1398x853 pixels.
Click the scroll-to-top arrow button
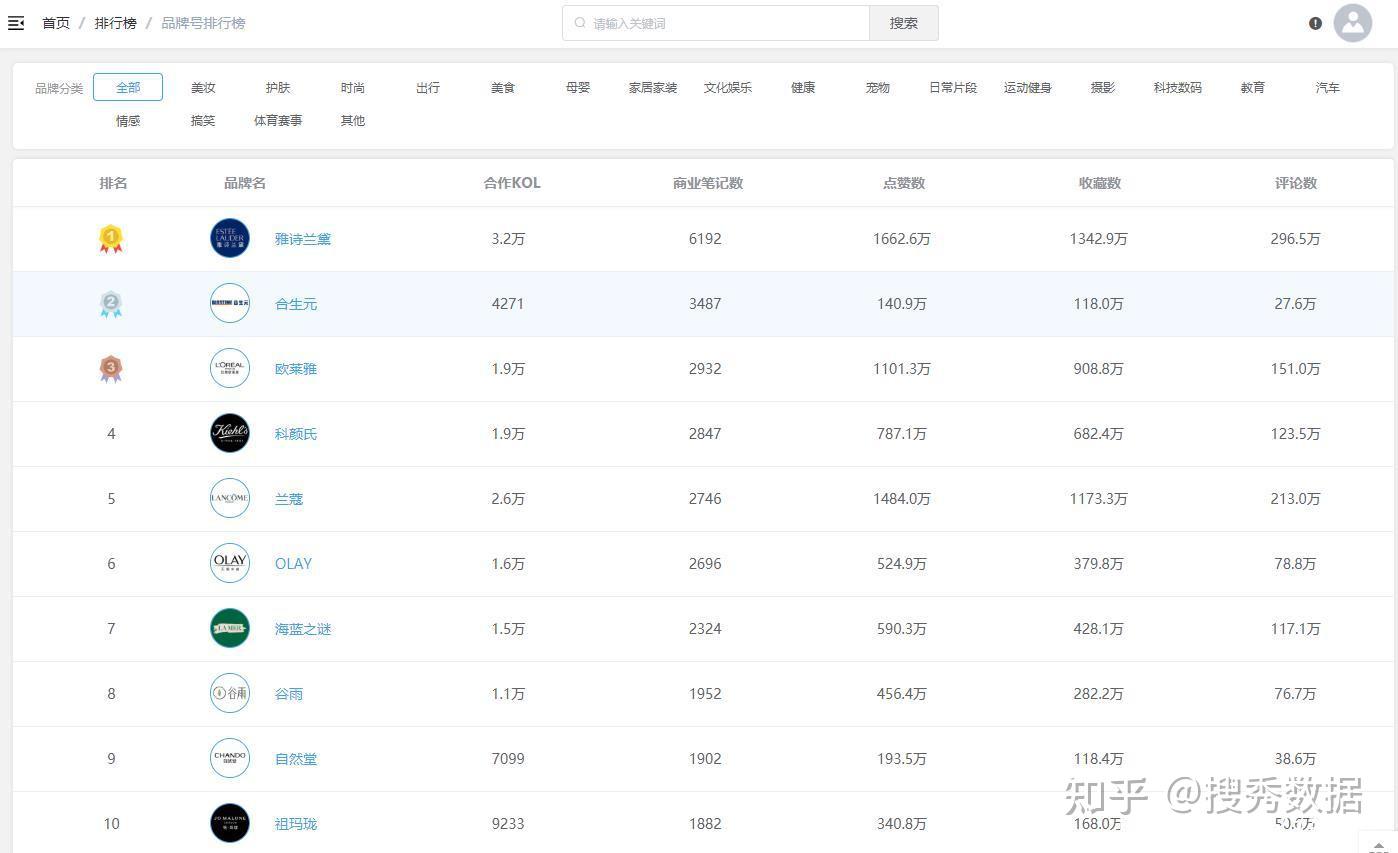tap(1378, 845)
